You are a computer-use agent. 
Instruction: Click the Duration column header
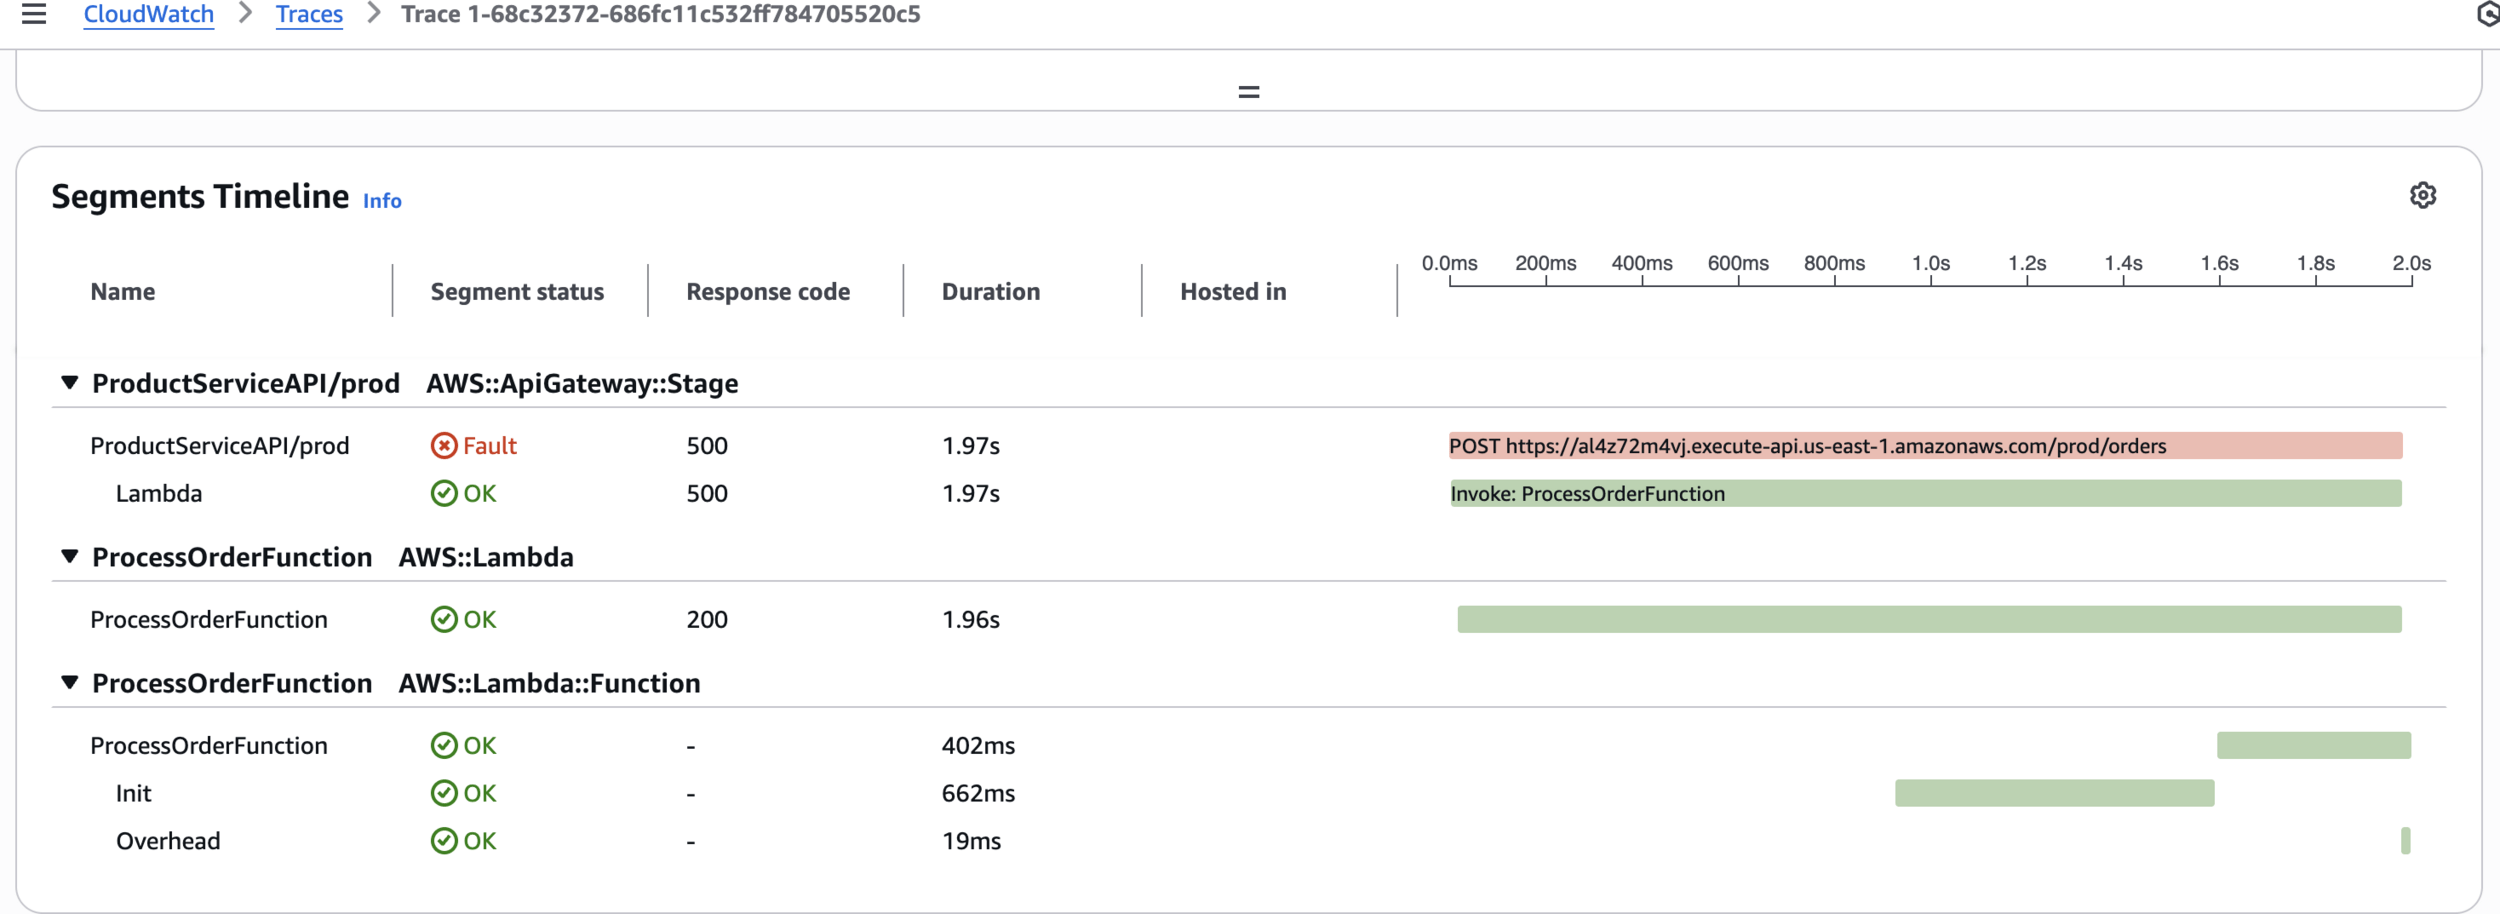[991, 291]
